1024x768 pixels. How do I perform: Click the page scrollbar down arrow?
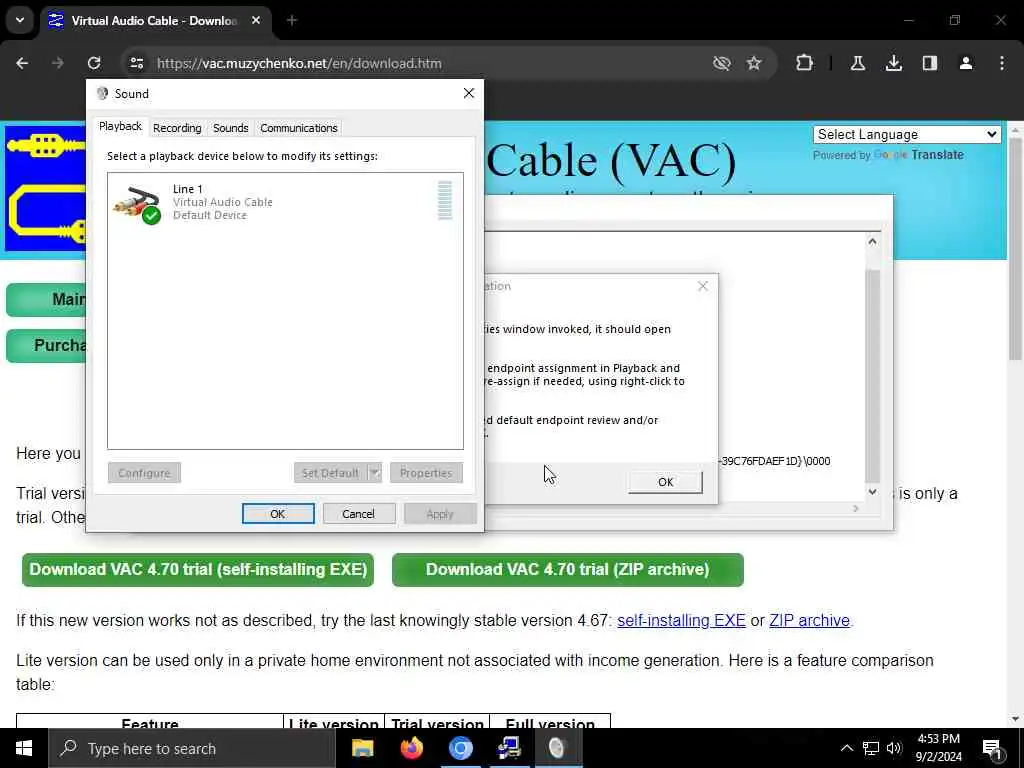1016,719
